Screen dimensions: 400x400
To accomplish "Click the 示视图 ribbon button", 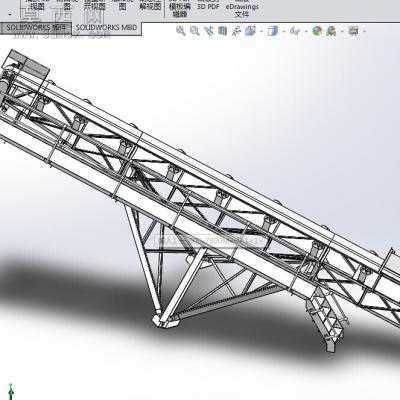I will pyautogui.click(x=94, y=6).
